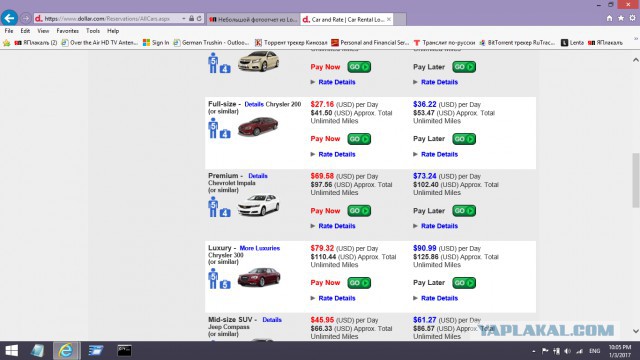Viewport: 640px width, 360px height.
Task: Refresh the page with reload icon
Action: [199, 18]
